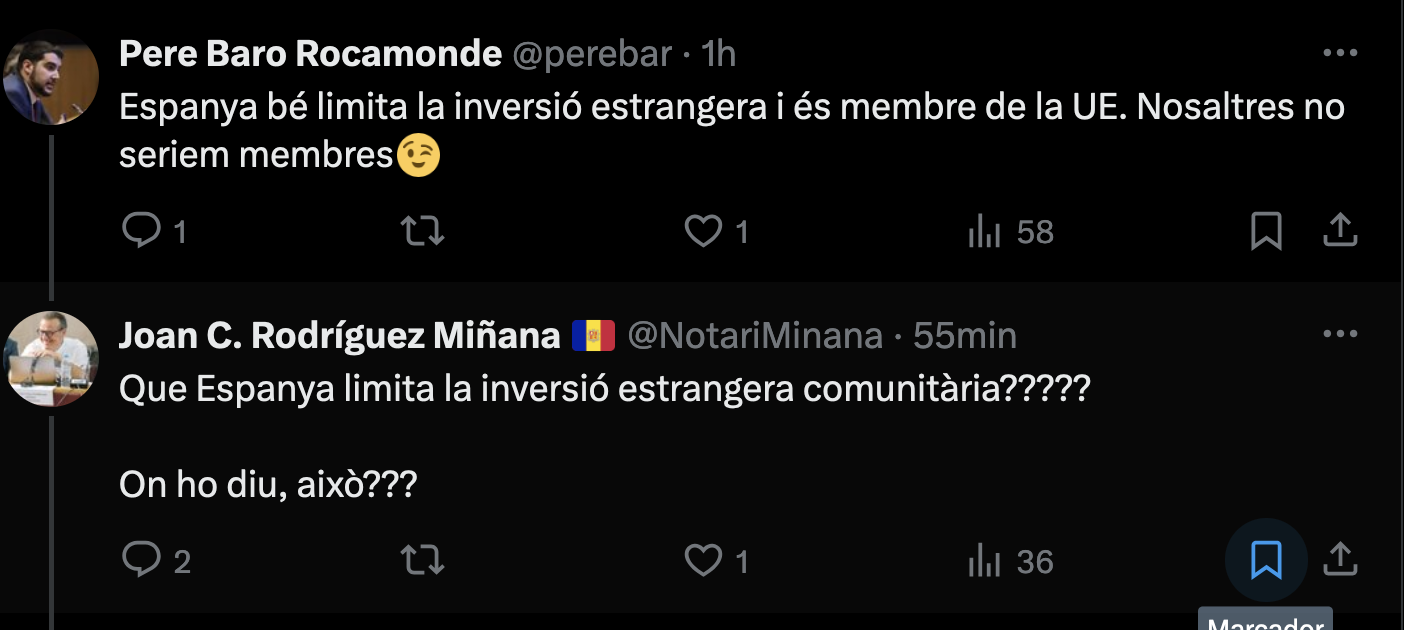Click the 55min timestamp on Joan's tweet
The width and height of the screenshot is (1404, 630).
tap(964, 336)
